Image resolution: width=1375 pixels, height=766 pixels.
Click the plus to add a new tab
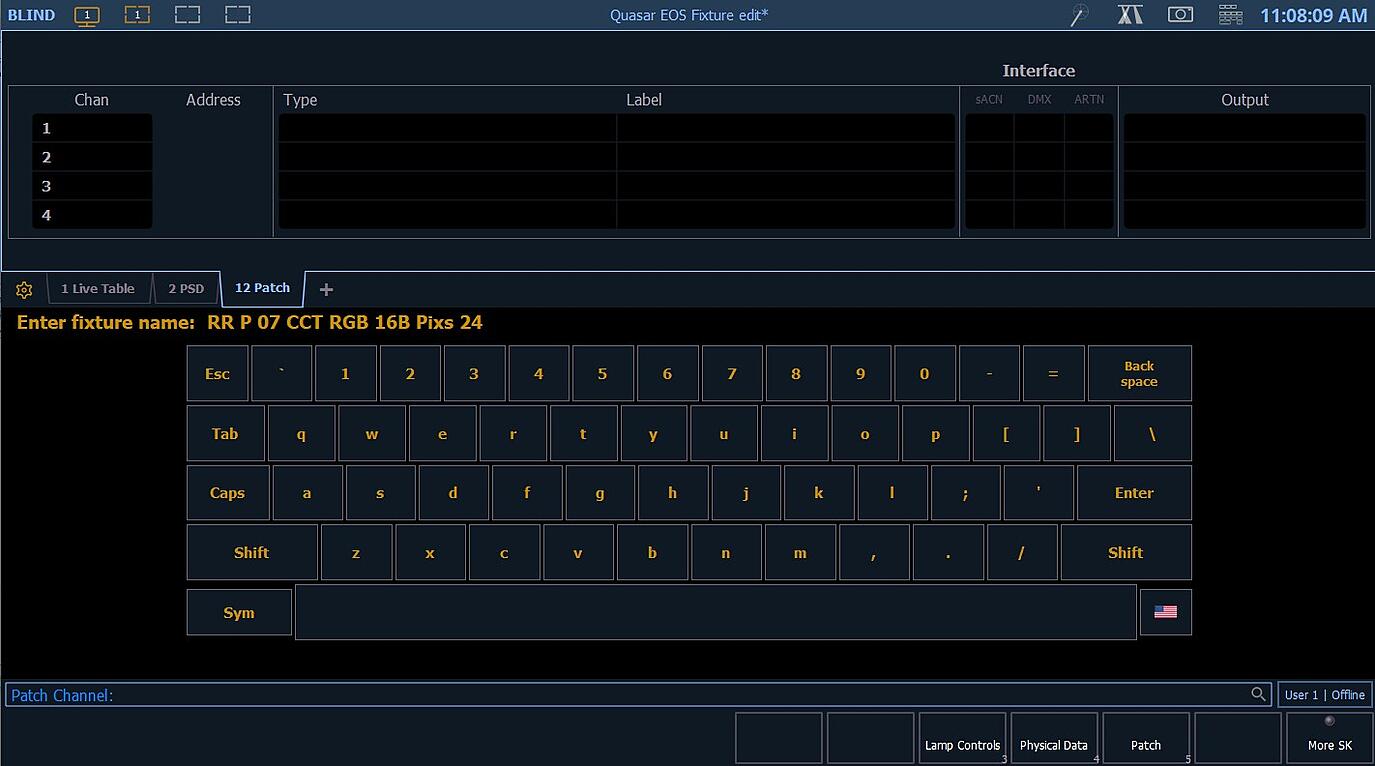tap(325, 289)
